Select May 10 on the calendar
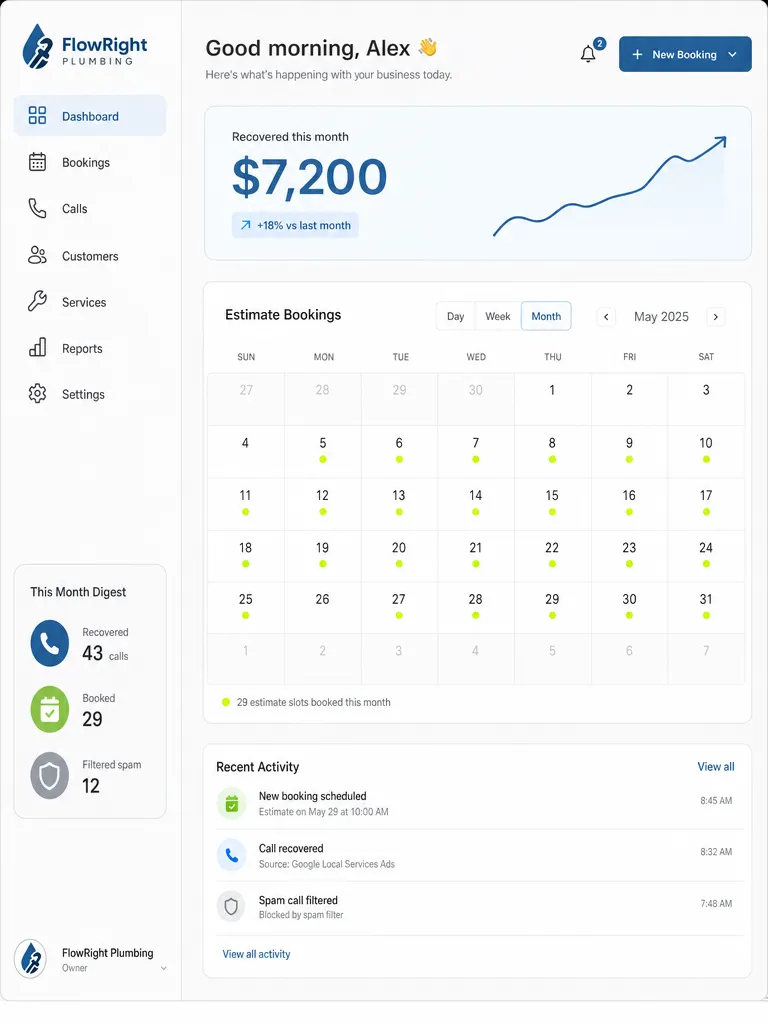Screen dimensions: 768x1024 click(706, 451)
